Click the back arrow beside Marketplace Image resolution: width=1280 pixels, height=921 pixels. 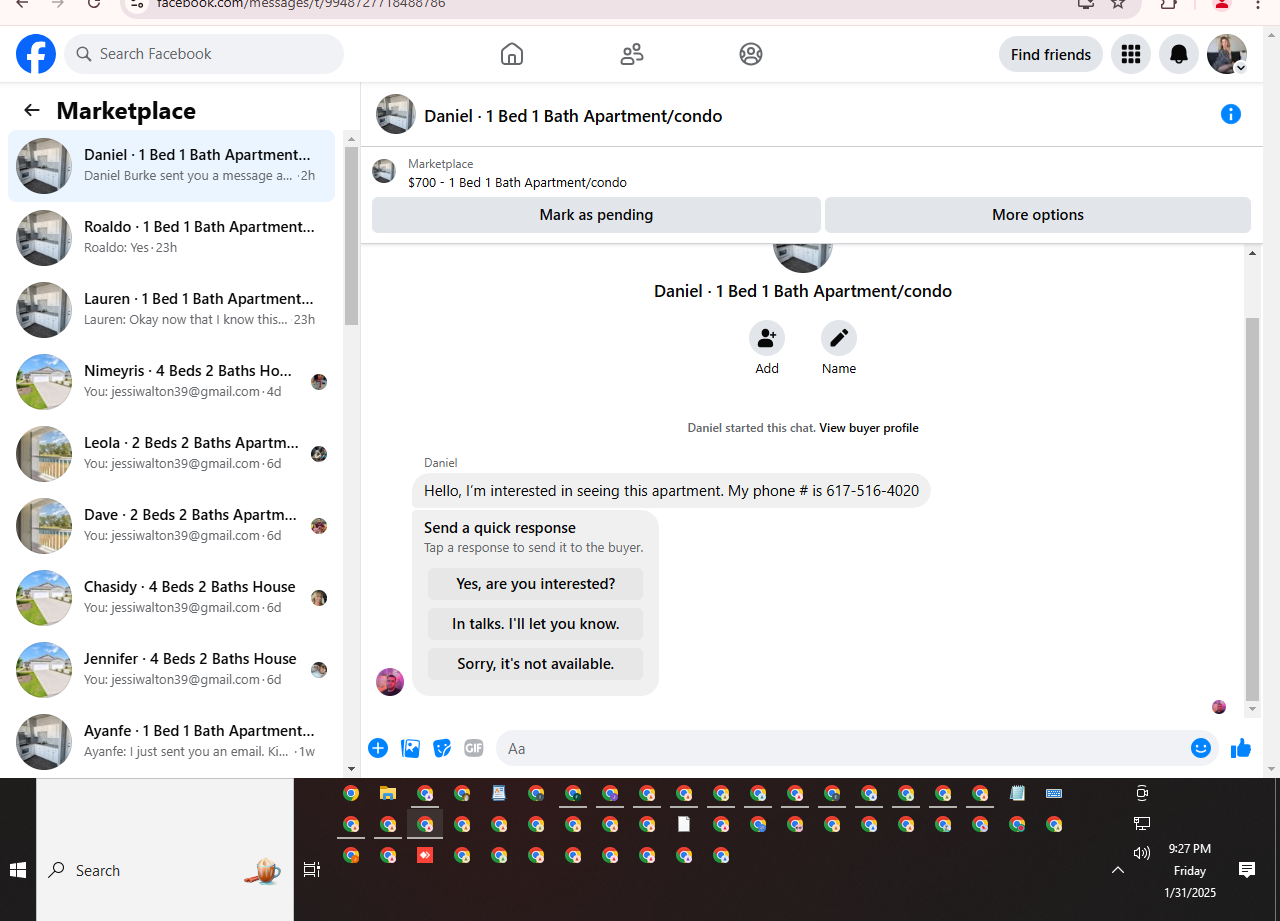tap(32, 110)
